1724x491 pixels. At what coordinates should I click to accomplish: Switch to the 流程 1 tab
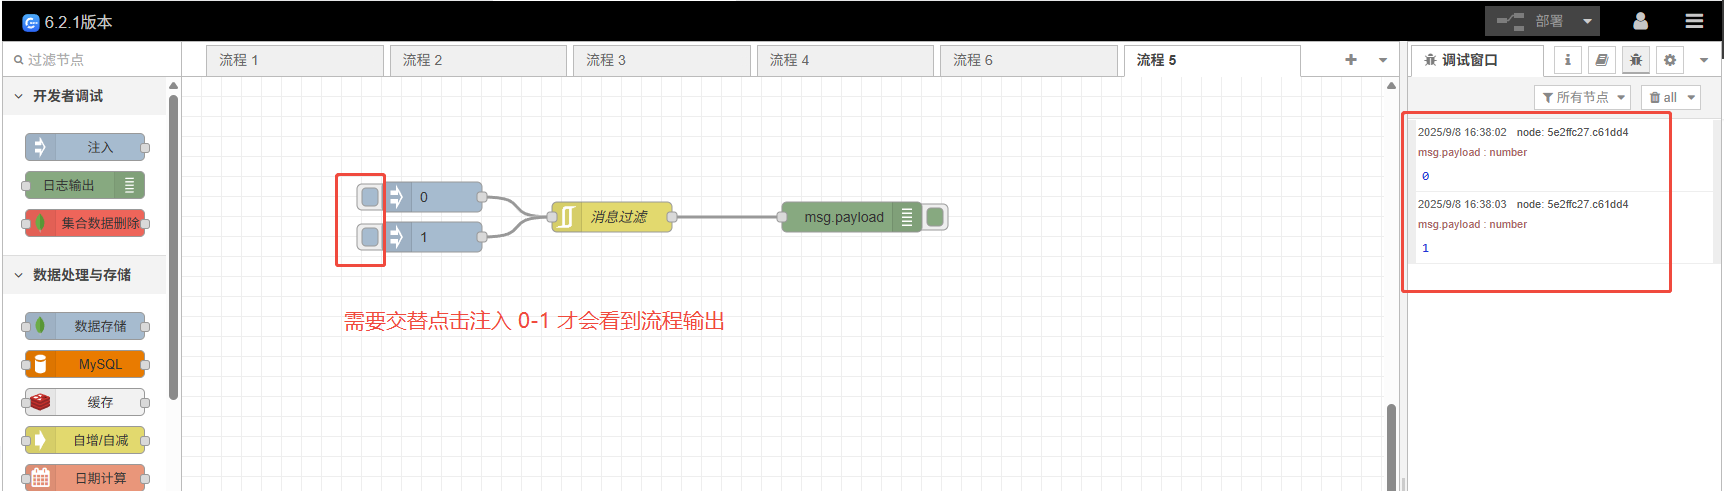[x=294, y=60]
